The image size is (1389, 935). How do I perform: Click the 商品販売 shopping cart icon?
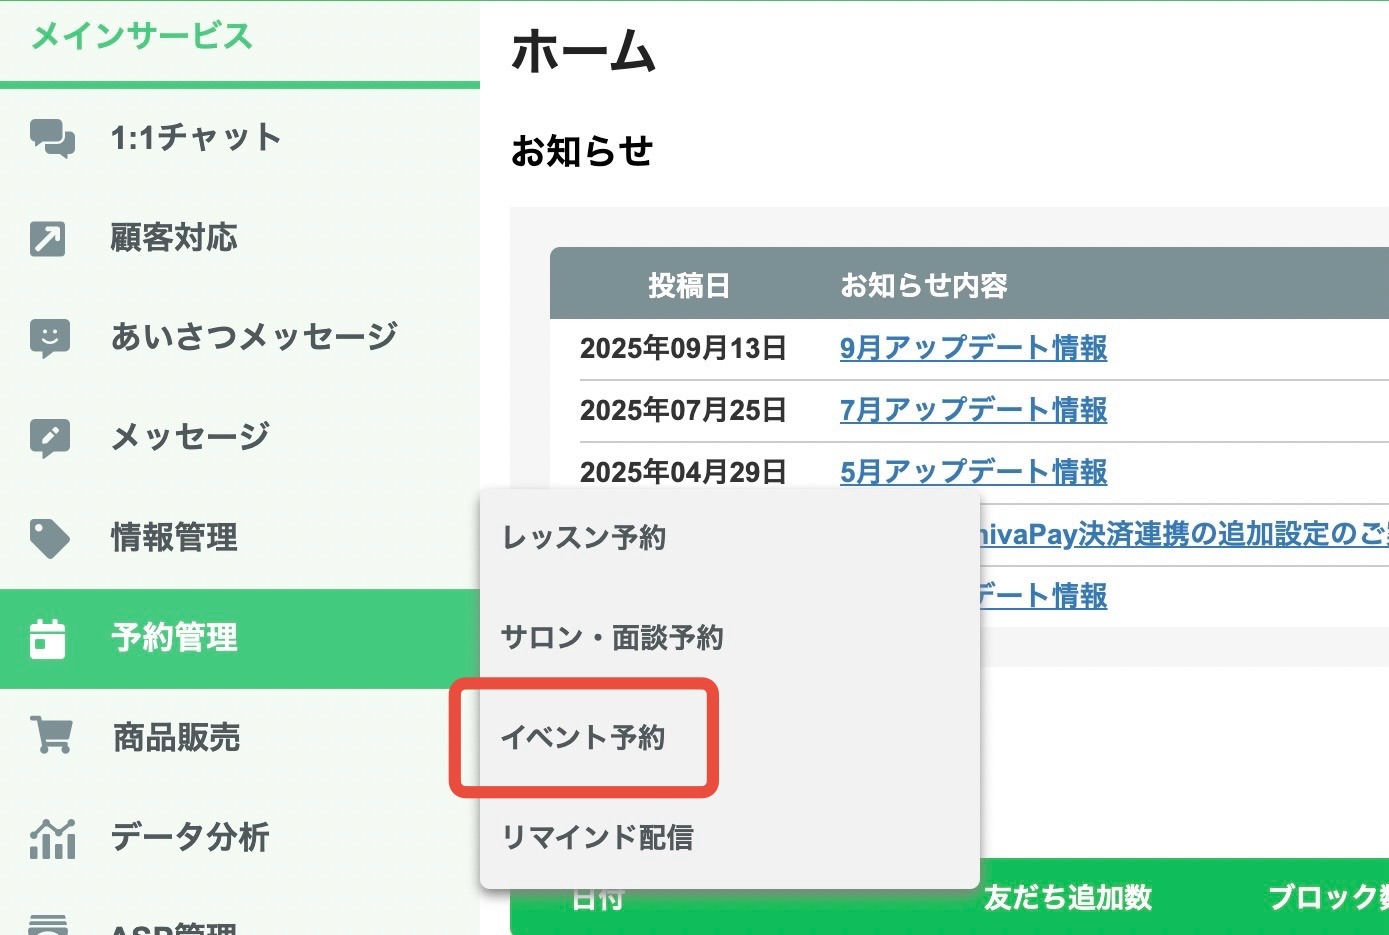click(51, 736)
